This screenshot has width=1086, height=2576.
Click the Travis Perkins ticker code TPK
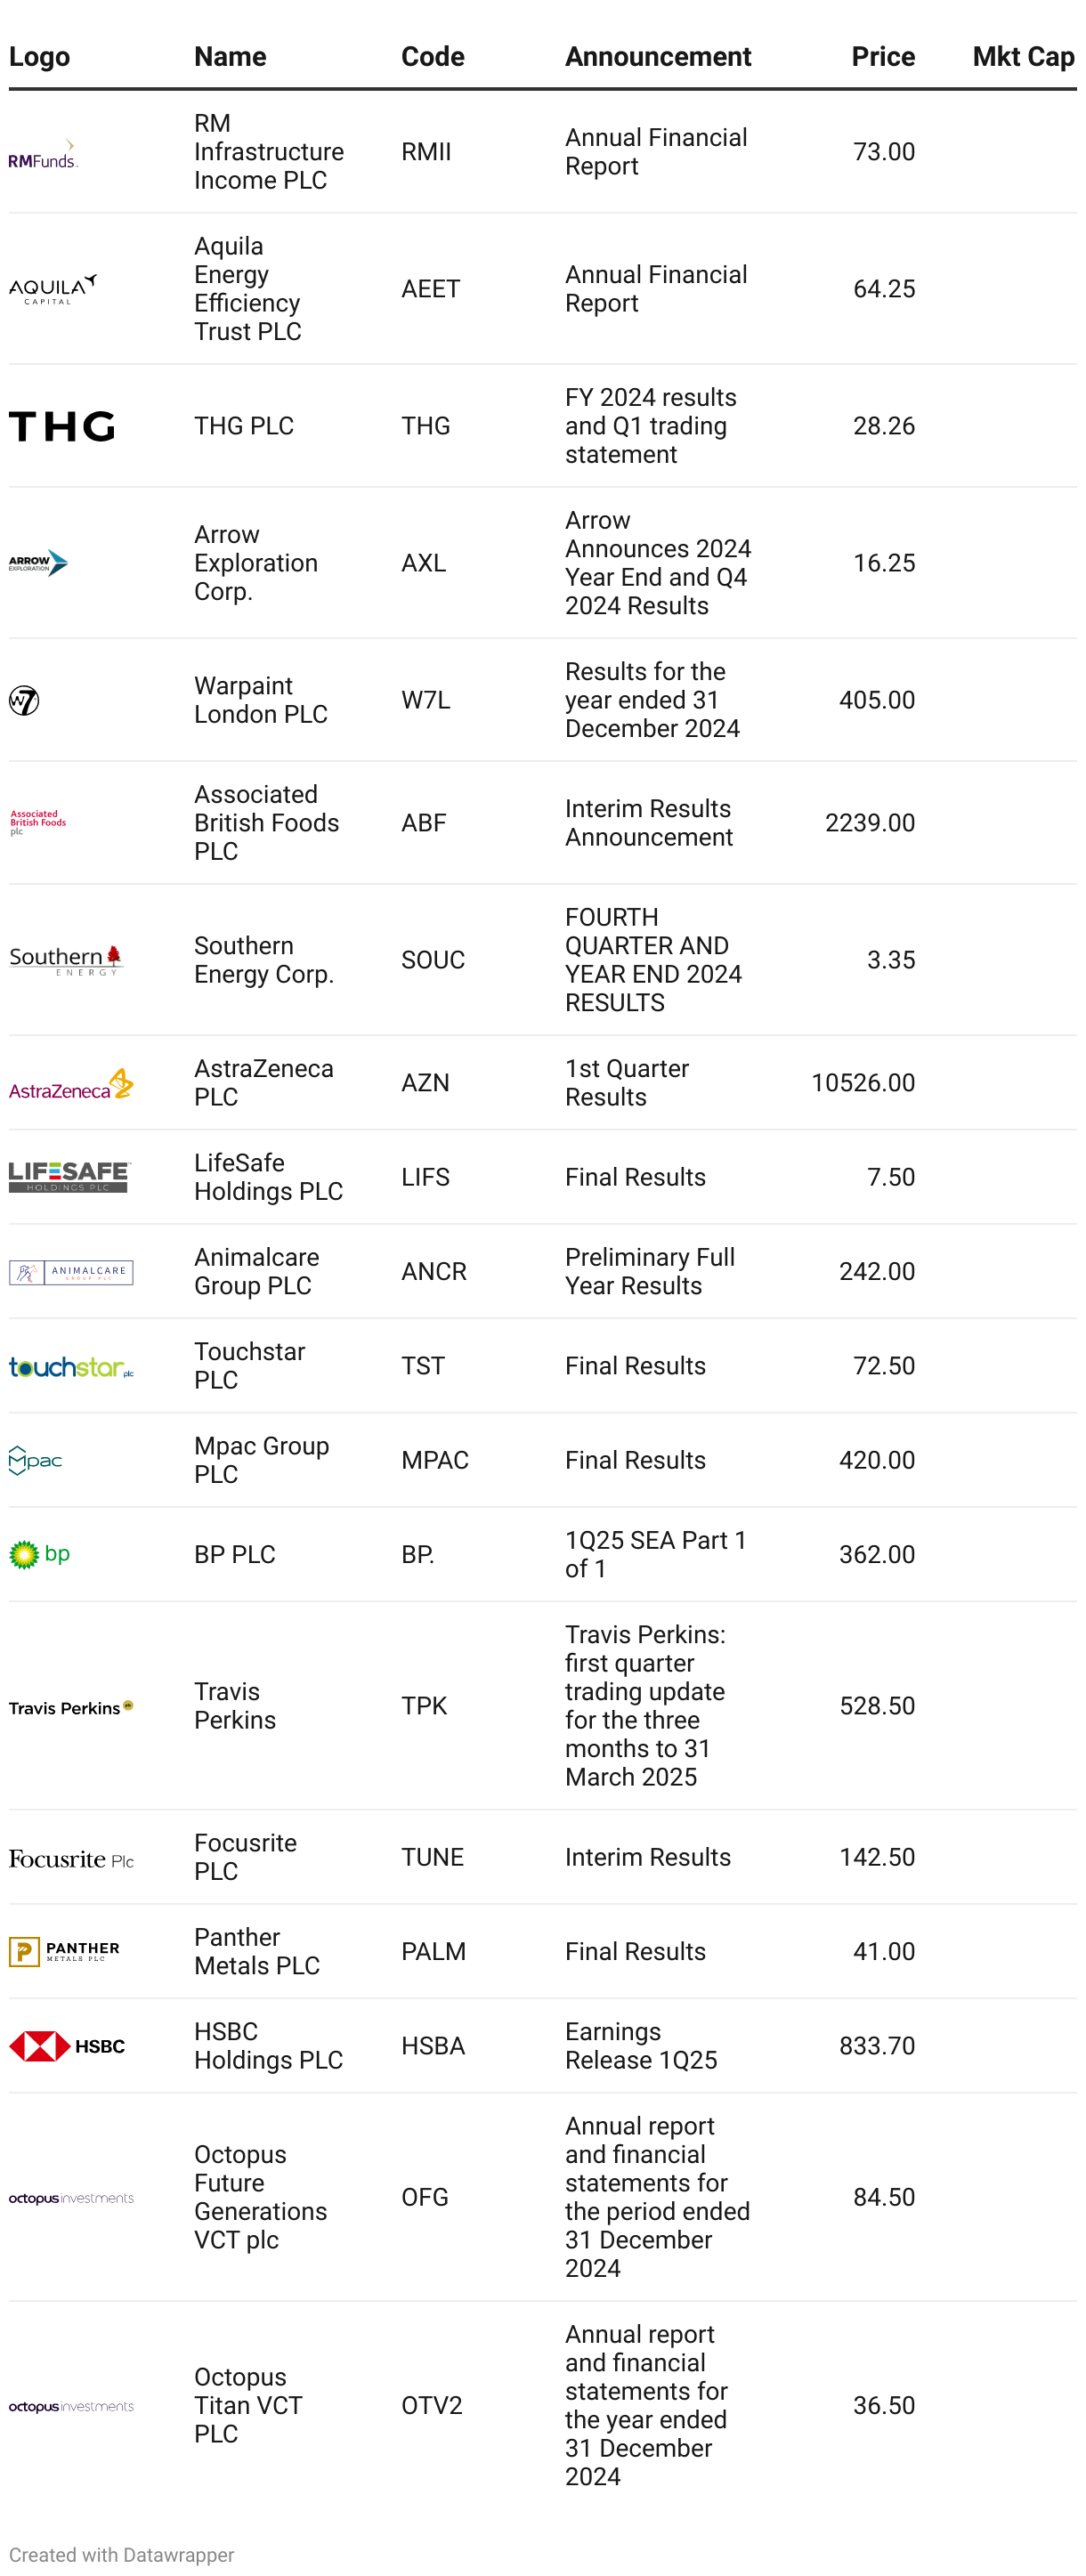(424, 1706)
